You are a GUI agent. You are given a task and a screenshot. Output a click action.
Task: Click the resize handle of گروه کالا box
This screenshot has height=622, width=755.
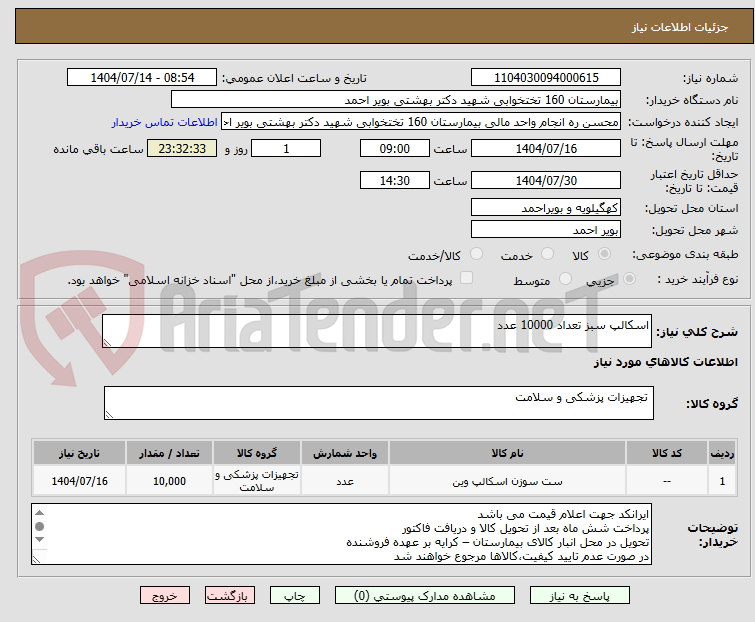109,415
